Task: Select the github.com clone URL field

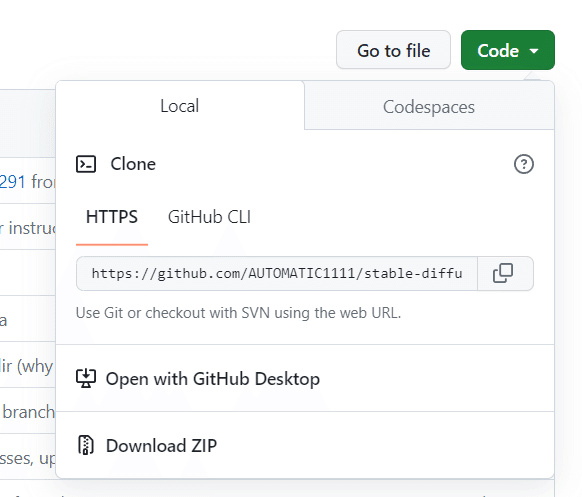Action: pos(277,274)
